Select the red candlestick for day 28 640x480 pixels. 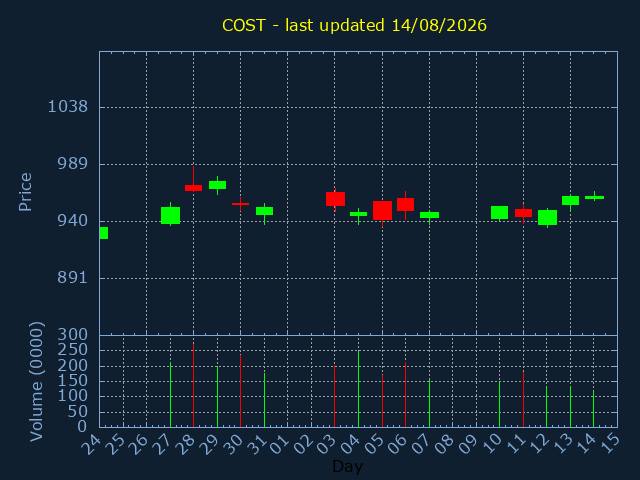[x=193, y=188]
